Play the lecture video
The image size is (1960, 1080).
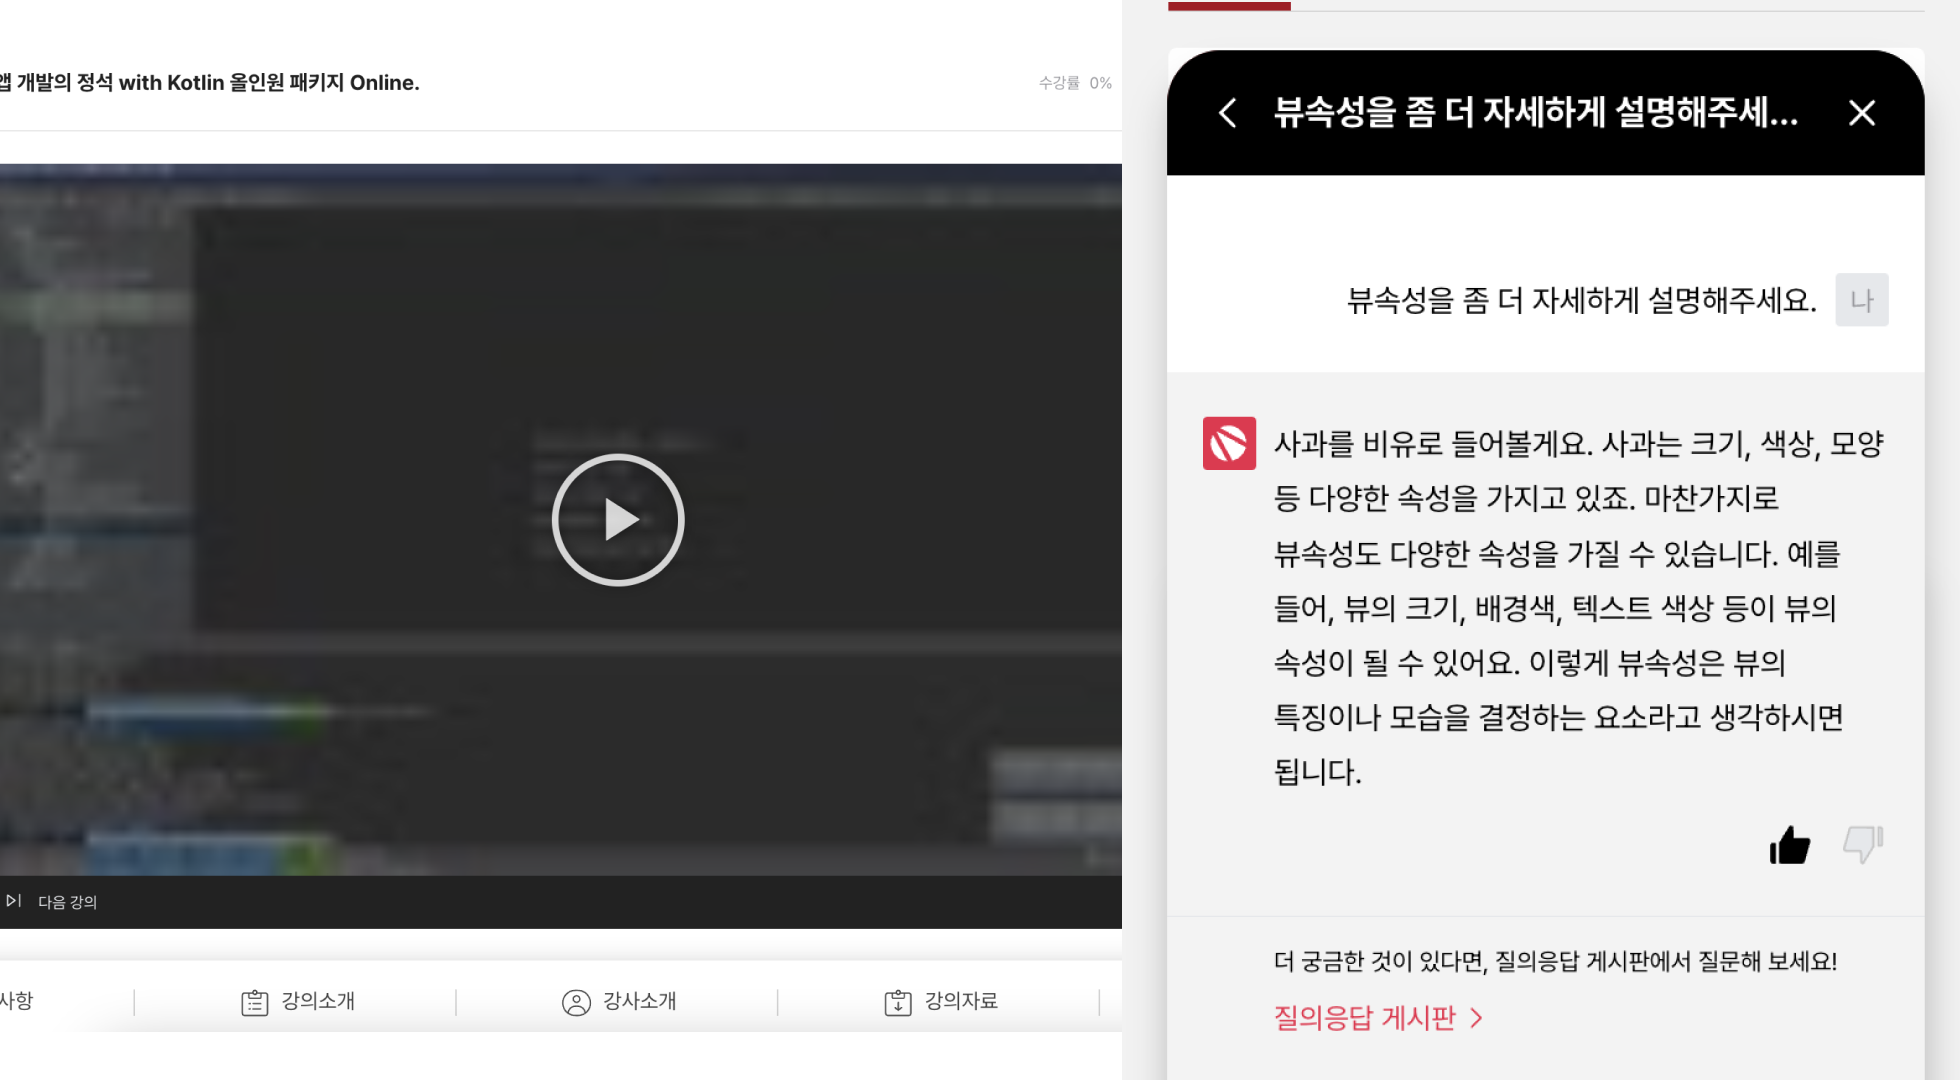[618, 520]
